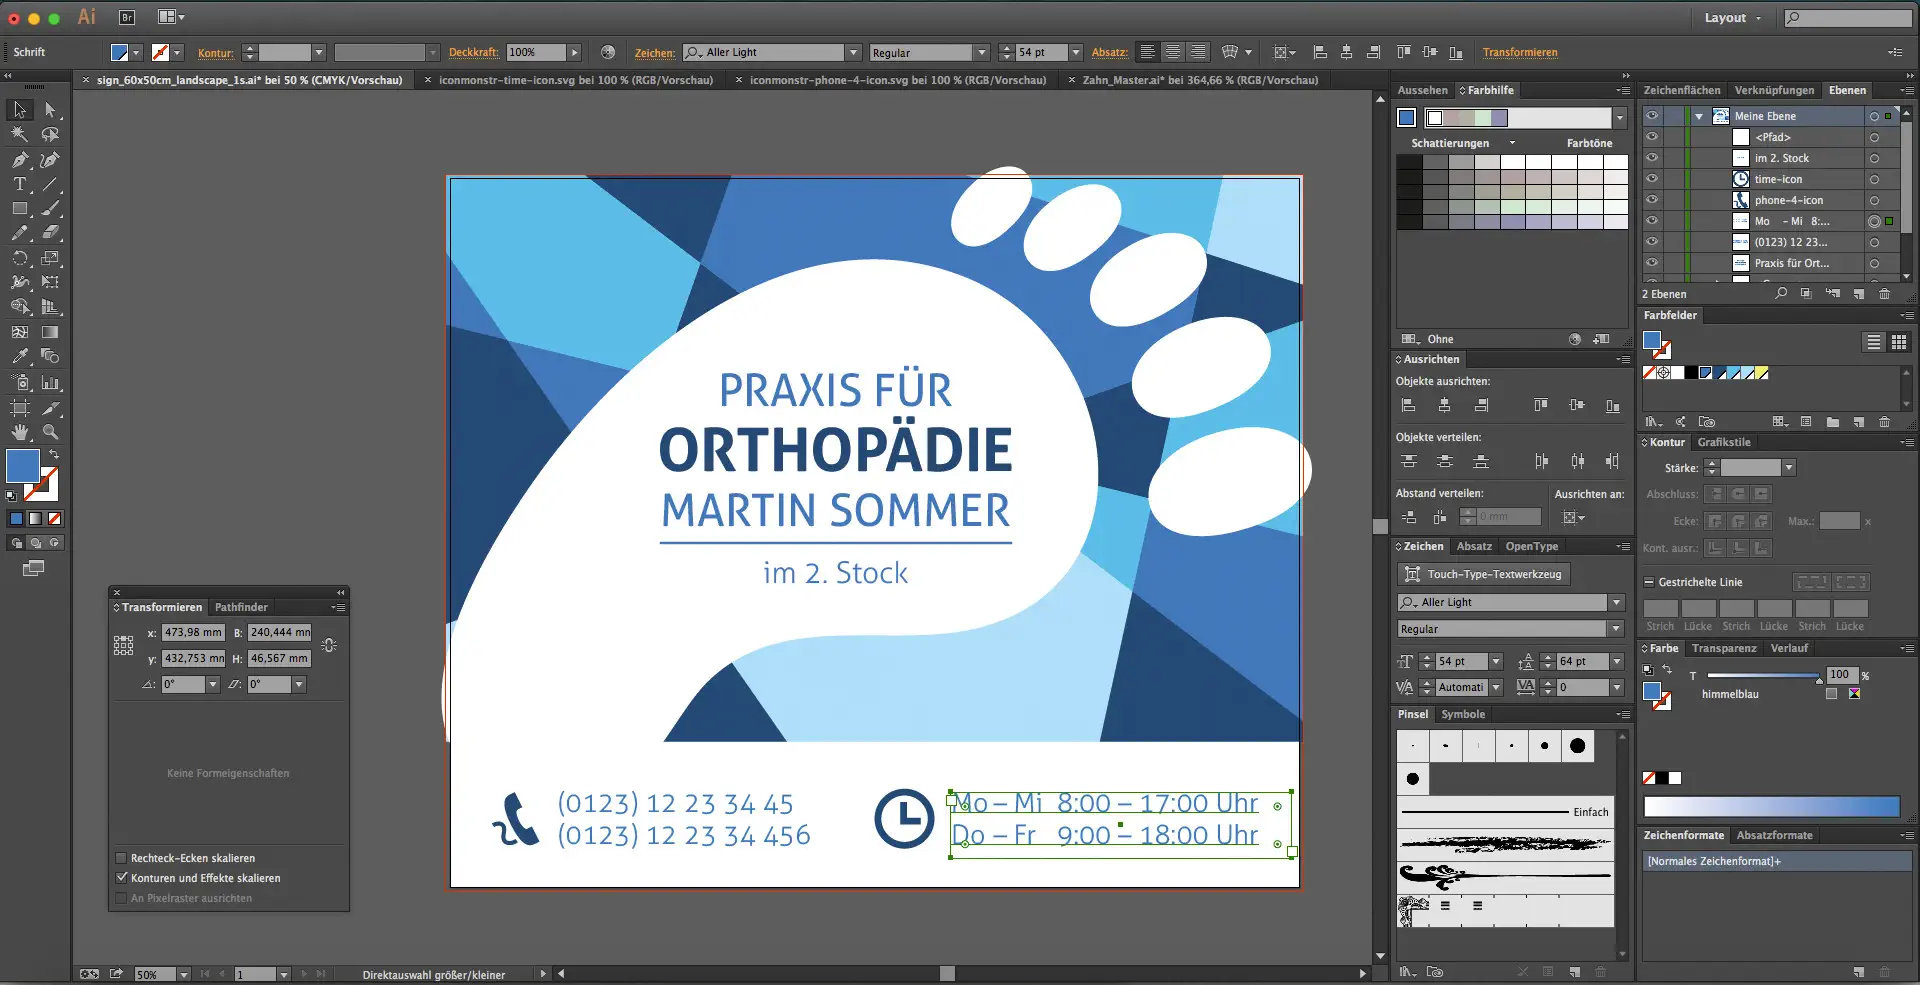The image size is (1920, 985).
Task: Activate the Hand tool
Action: point(20,433)
